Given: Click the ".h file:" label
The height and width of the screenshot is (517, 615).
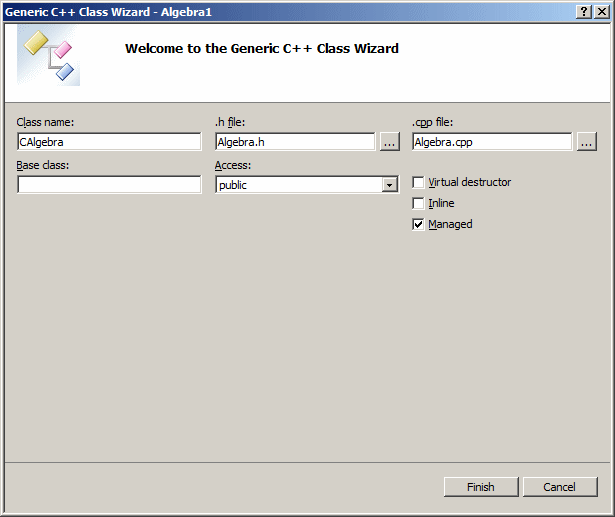Looking at the screenshot, I should (x=230, y=122).
